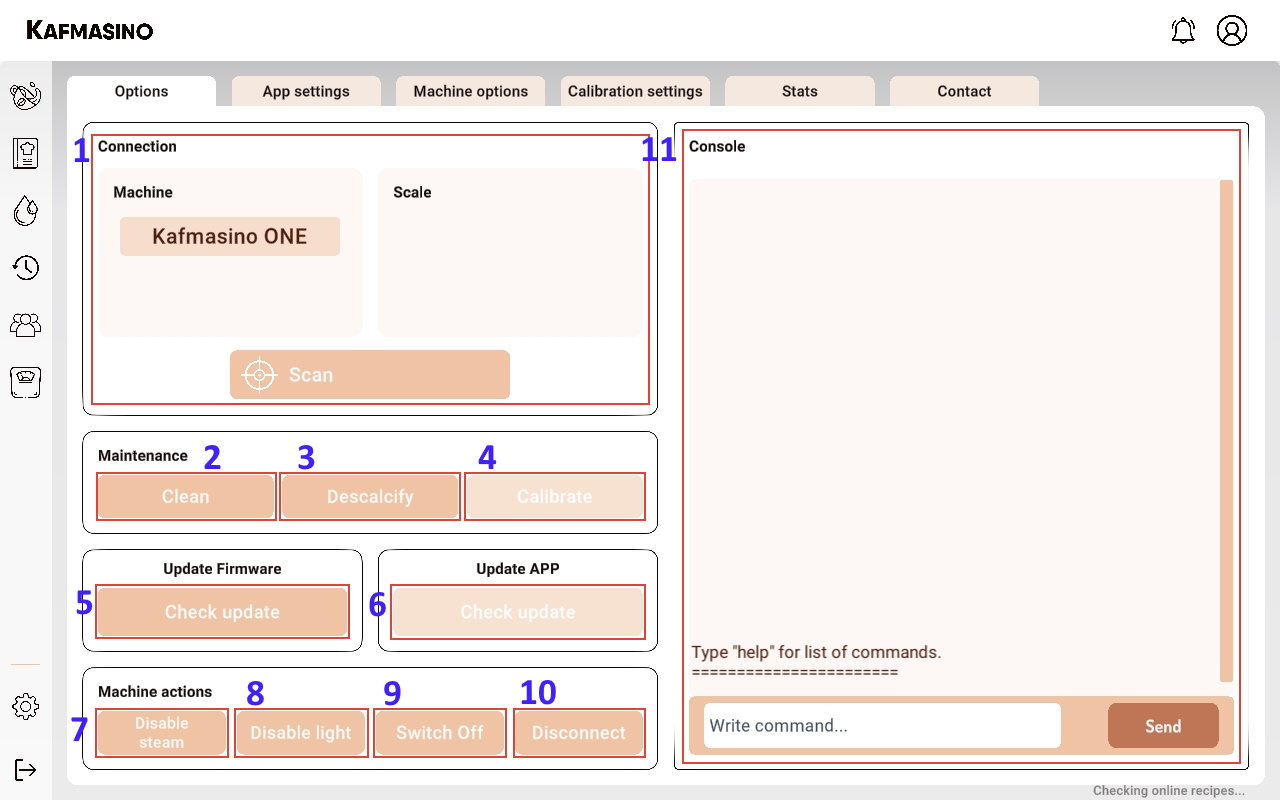Image resolution: width=1280 pixels, height=800 pixels.
Task: Click Disable light button
Action: pos(301,733)
